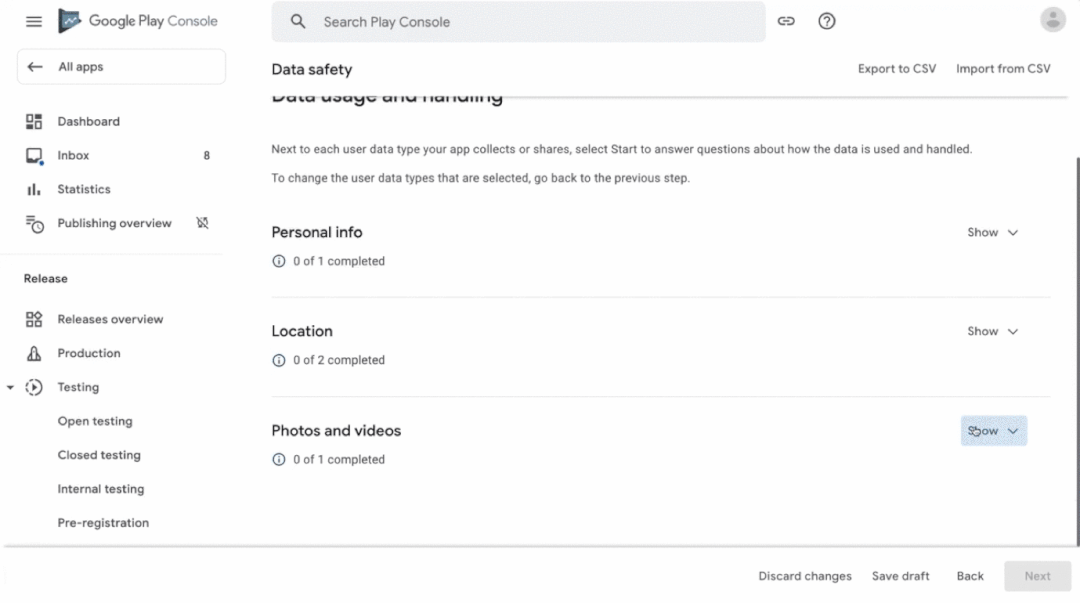Click the Dashboard icon in sidebar
This screenshot has width=1080, height=603.
34,122
